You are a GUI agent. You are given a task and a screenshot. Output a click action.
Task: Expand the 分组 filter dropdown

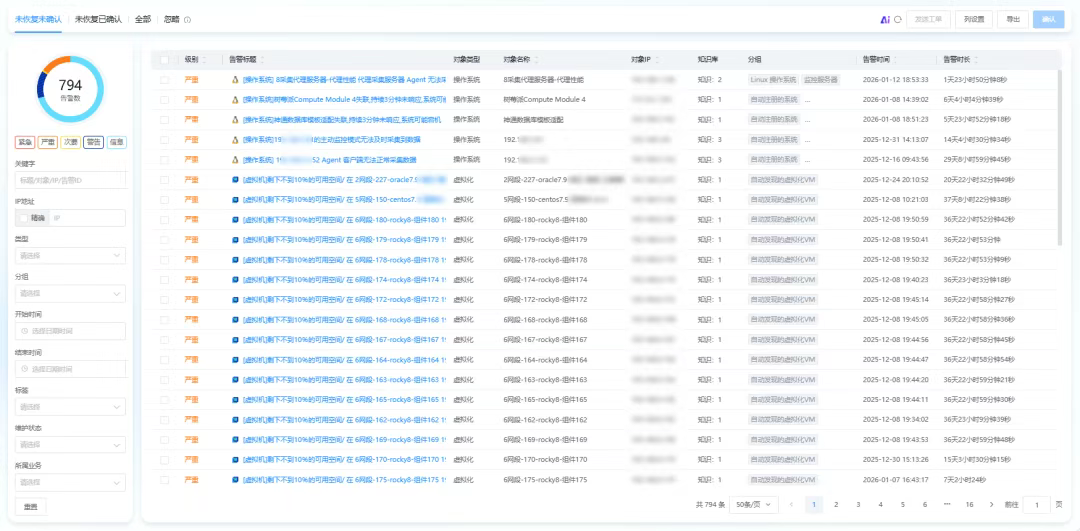(70, 293)
